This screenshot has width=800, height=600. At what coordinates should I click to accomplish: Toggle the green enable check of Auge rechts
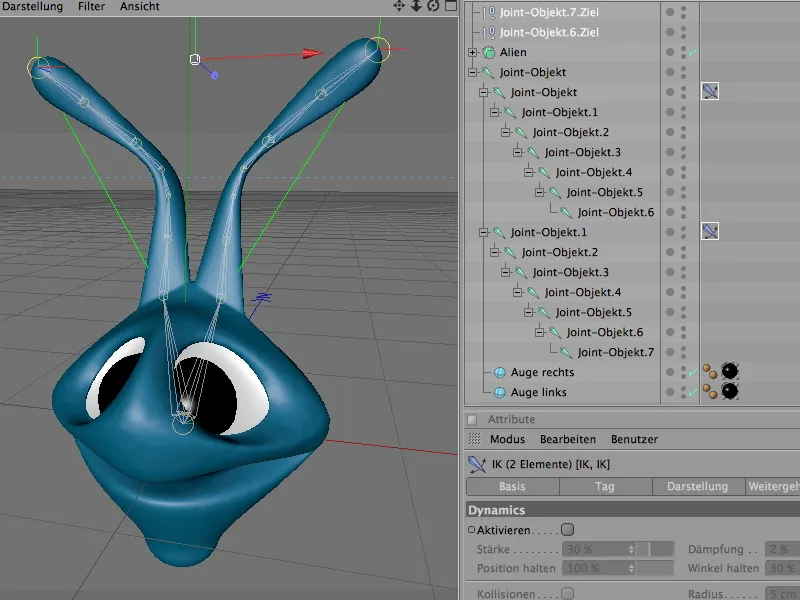(x=693, y=372)
